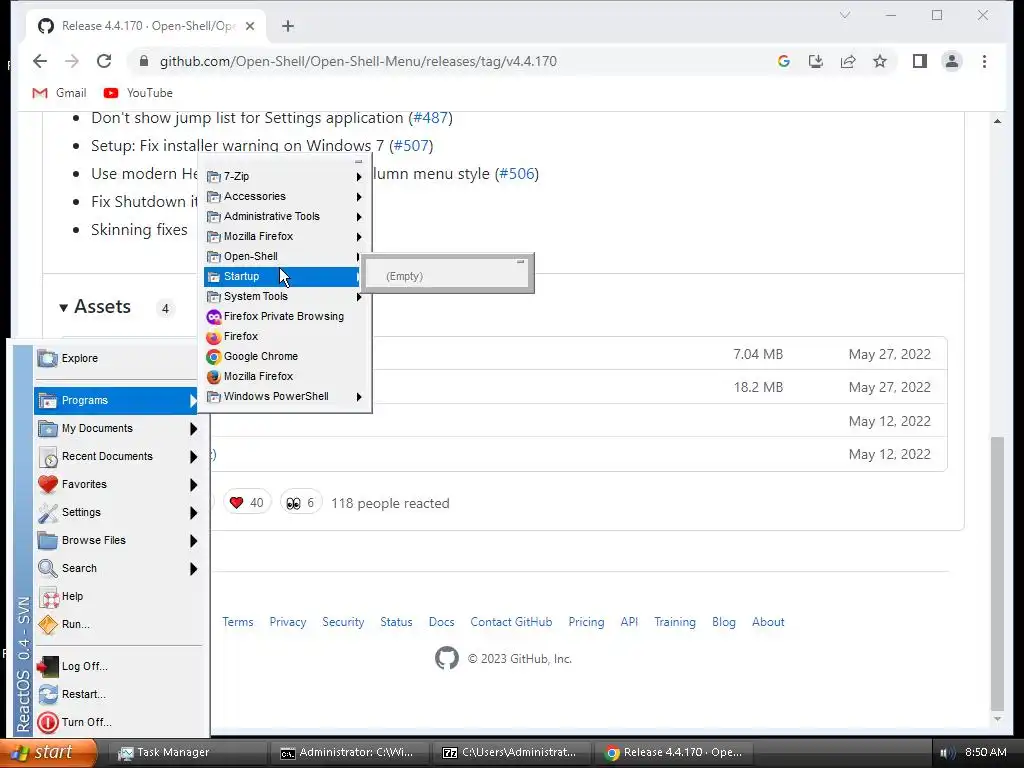
Task: Click the Firefox shortcut icon in Programs
Action: click(x=214, y=337)
